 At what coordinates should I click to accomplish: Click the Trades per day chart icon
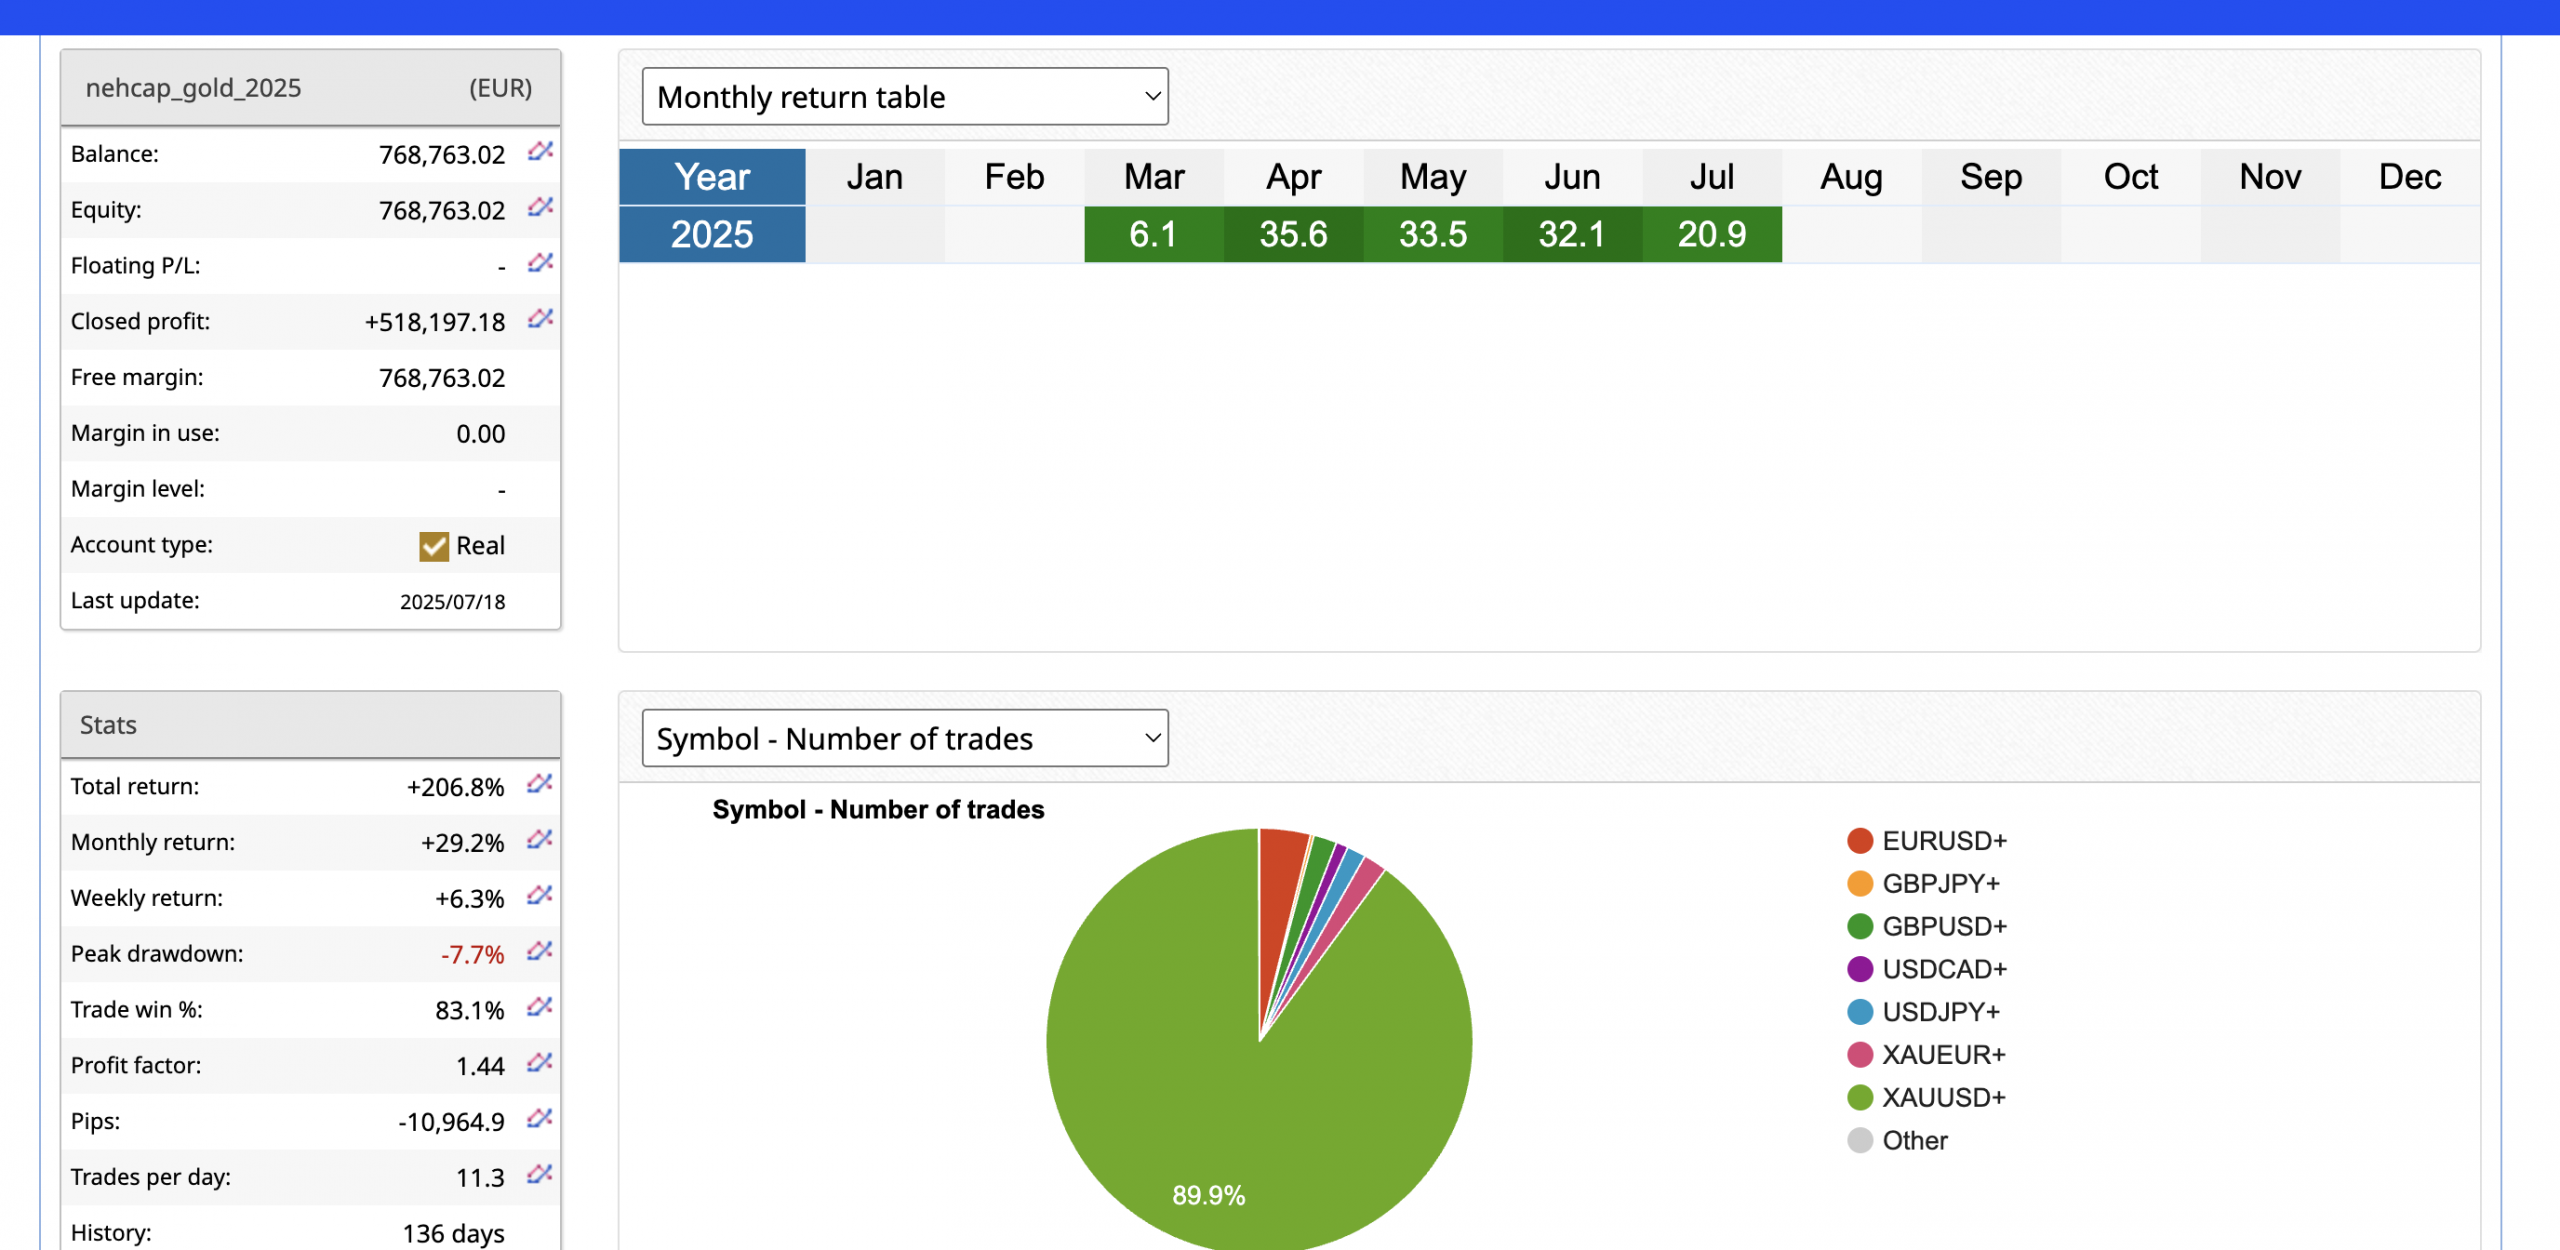[x=540, y=1175]
